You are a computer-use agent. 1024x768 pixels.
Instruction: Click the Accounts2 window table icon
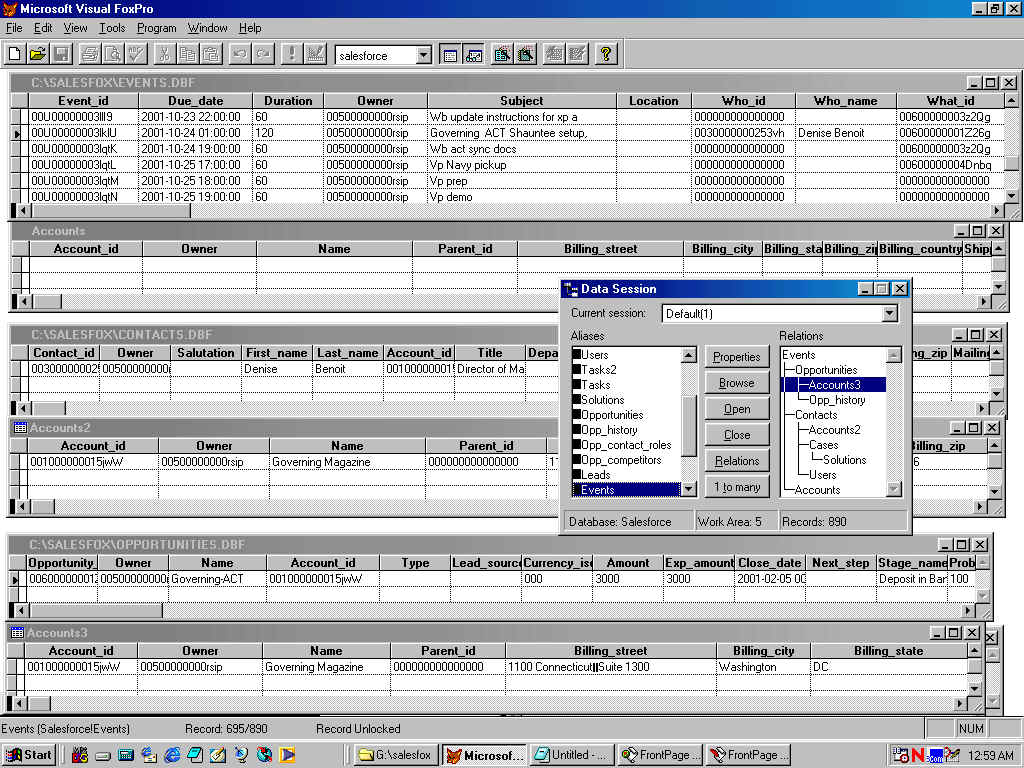20,428
